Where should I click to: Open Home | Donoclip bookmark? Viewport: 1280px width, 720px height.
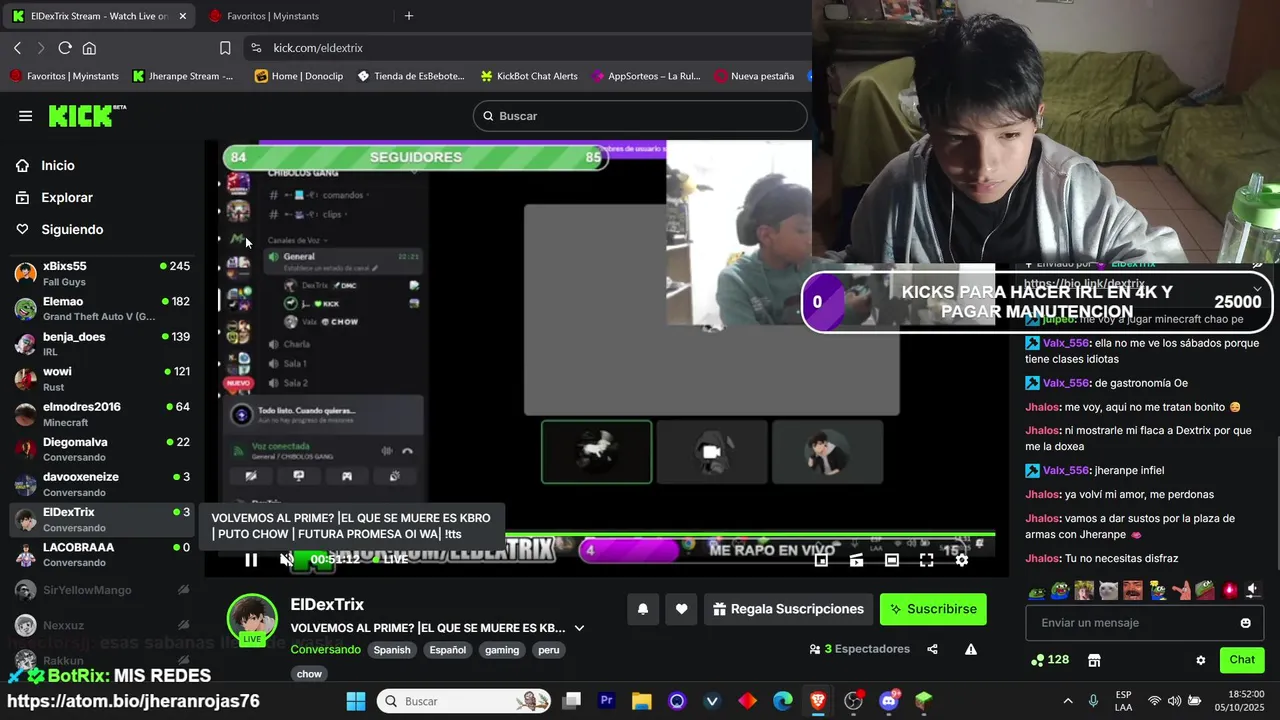(299, 76)
